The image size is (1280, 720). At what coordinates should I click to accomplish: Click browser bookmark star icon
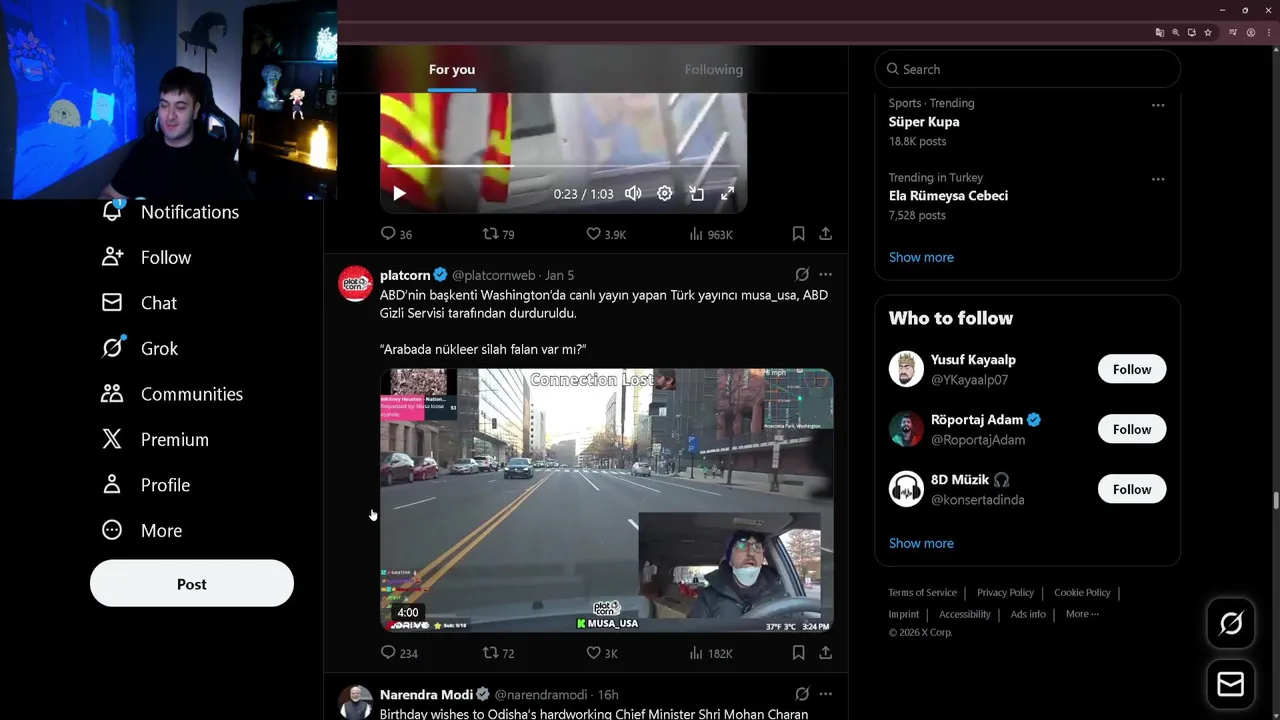[x=1208, y=32]
